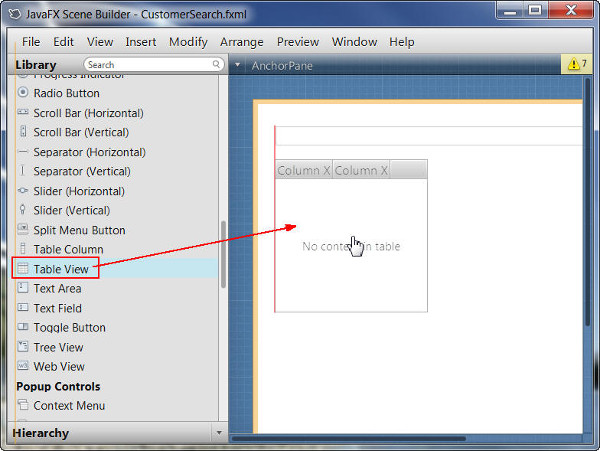The width and height of the screenshot is (600, 451).
Task: Open the Edit menu
Action: pyautogui.click(x=63, y=42)
